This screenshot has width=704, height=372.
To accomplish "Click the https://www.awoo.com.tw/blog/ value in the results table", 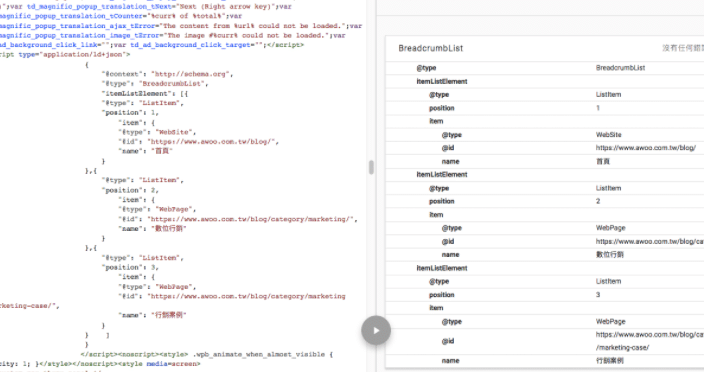I will point(646,148).
